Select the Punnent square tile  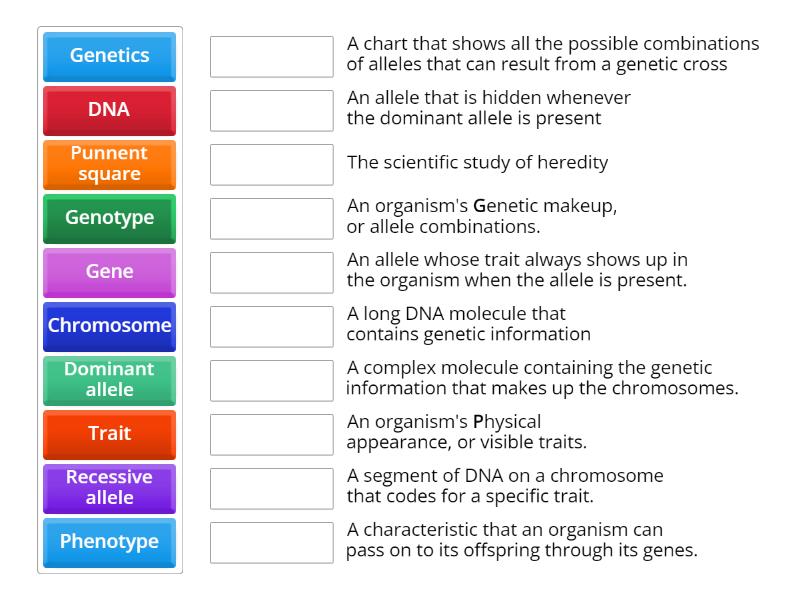[x=109, y=165]
